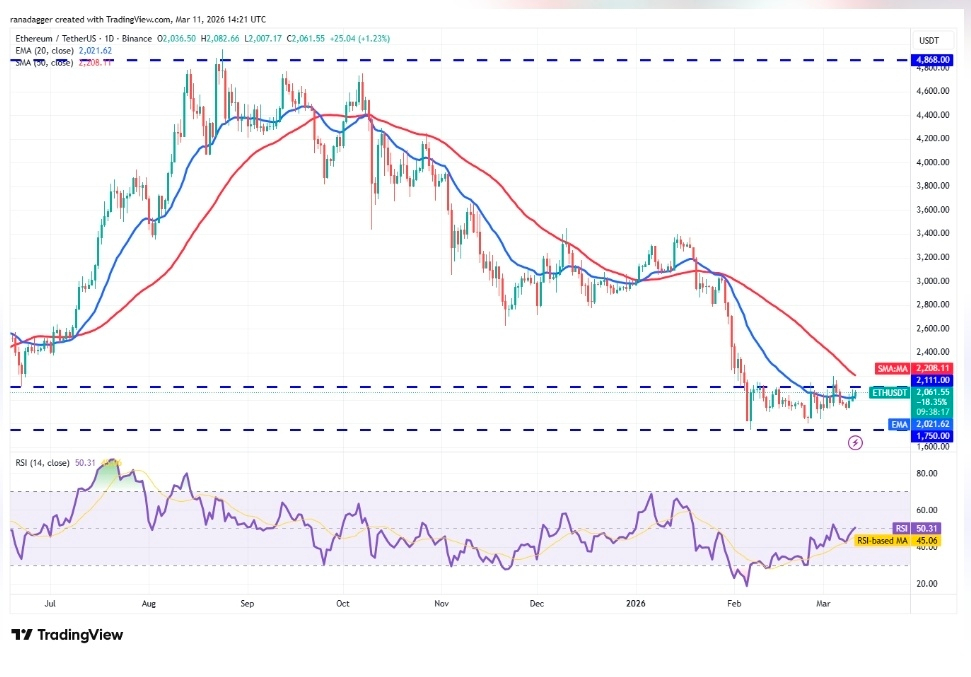Click the Ethereum / TetherUS symbol title
The width and height of the screenshot is (971, 677).
click(x=55, y=38)
